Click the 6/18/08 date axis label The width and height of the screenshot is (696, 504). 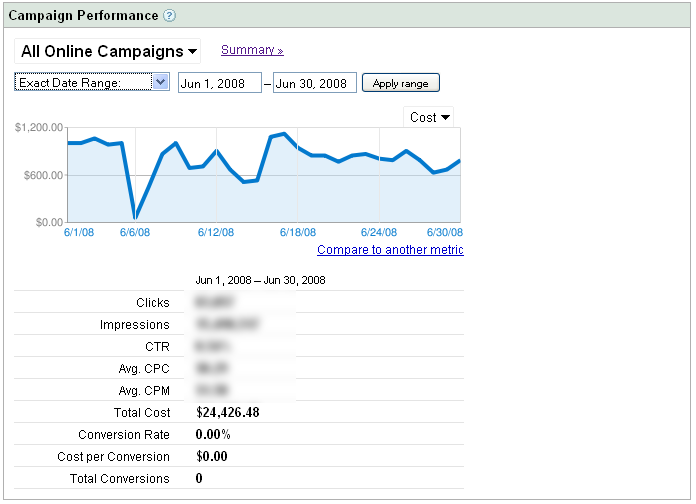tap(297, 232)
